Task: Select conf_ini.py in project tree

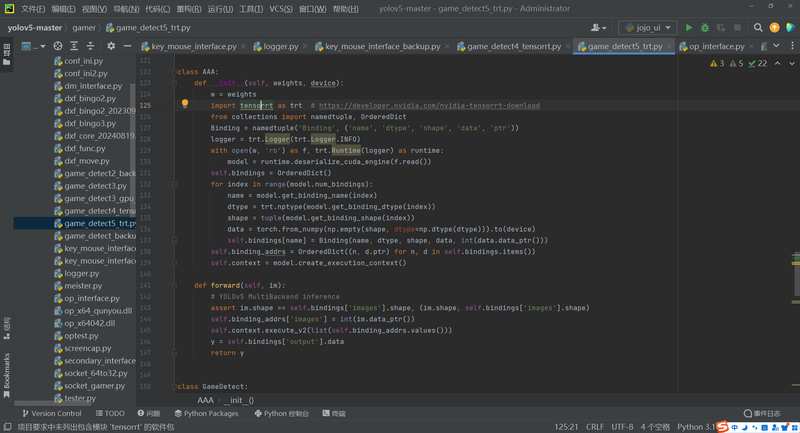Action: 84,61
